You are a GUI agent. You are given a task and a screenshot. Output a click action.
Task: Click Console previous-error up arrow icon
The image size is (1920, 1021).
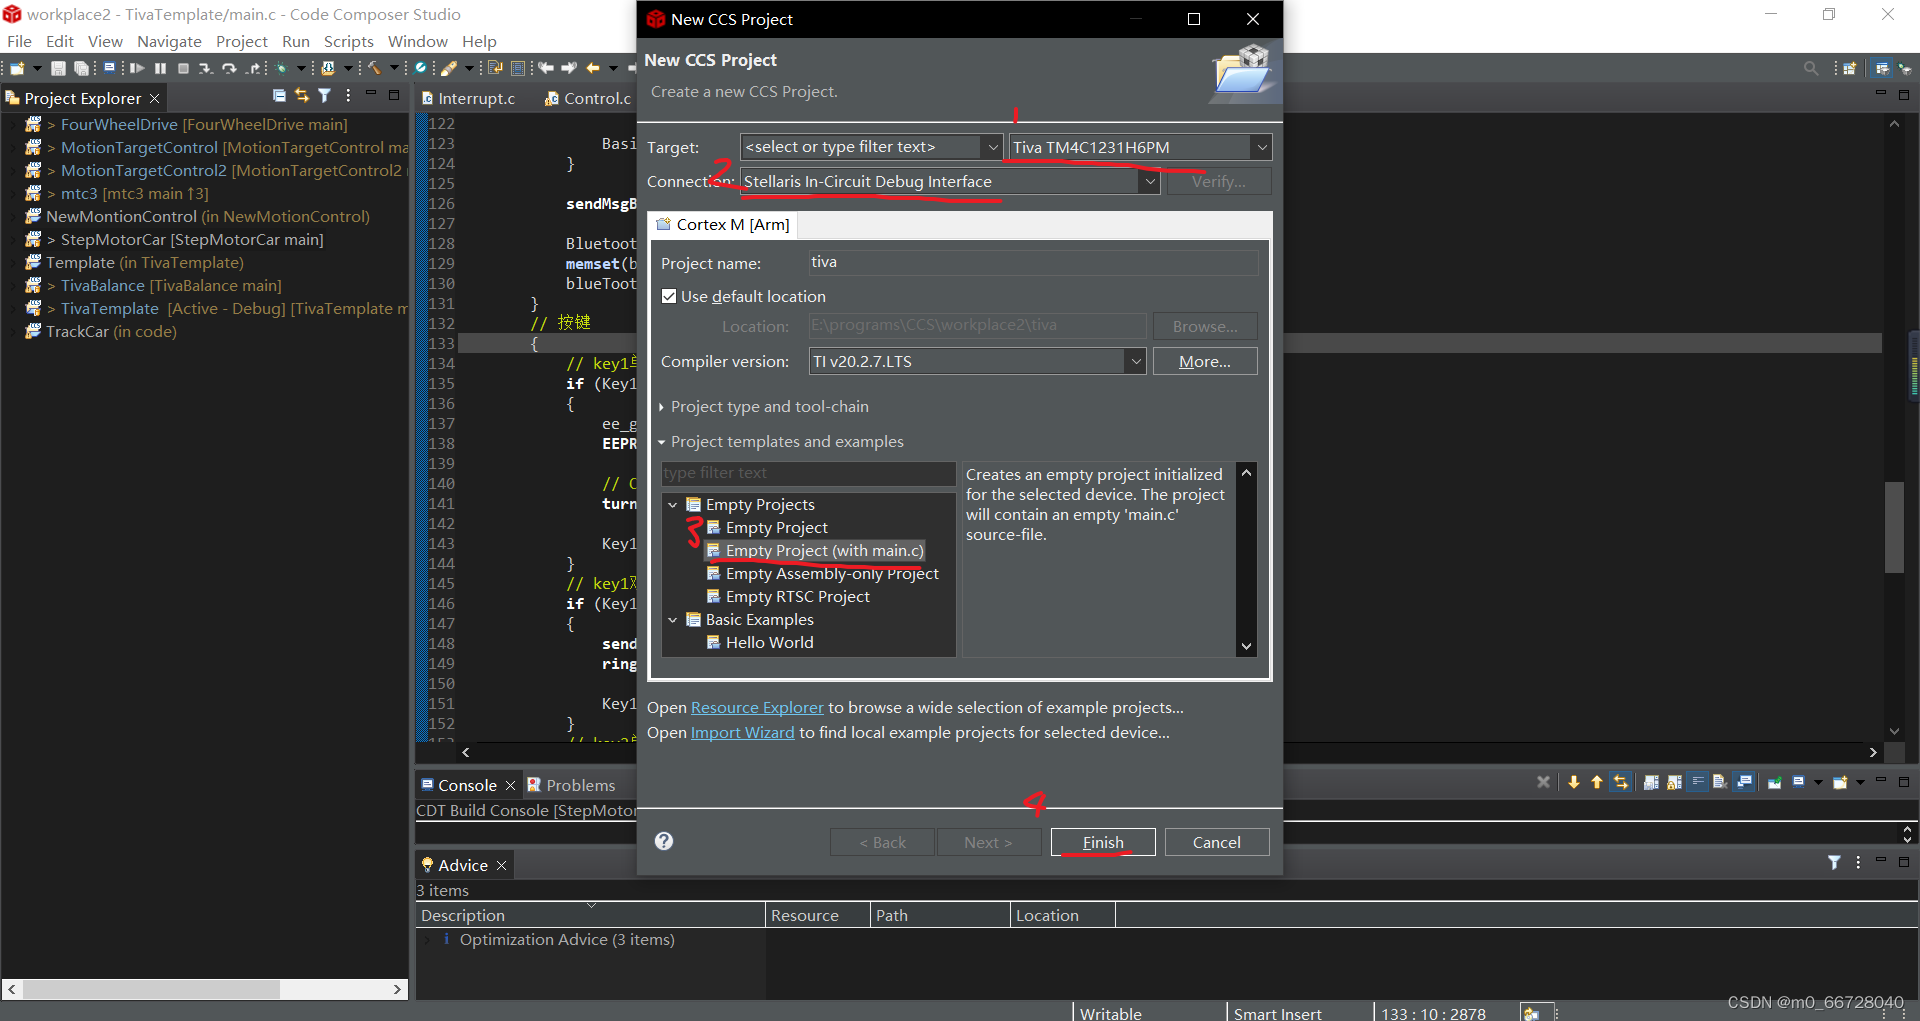(x=1597, y=782)
